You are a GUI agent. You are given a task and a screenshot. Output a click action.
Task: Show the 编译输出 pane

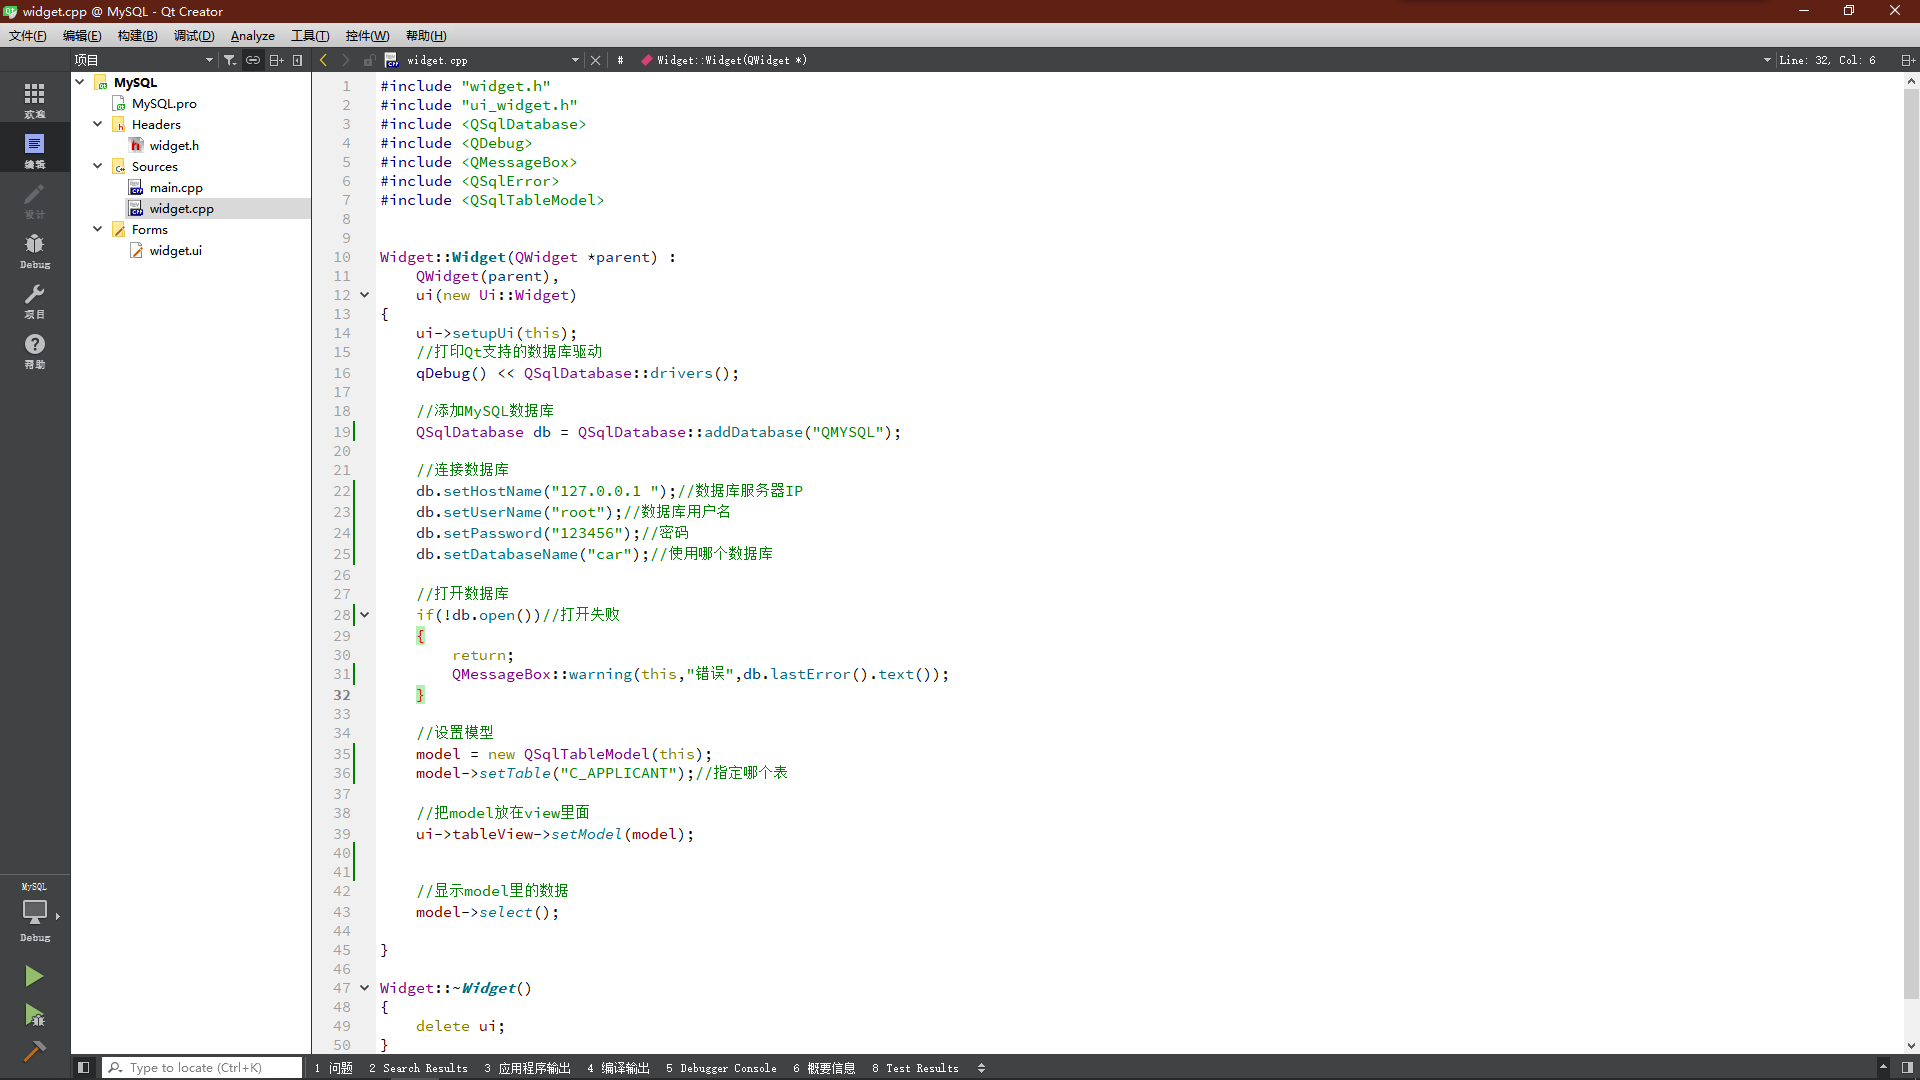619,1068
